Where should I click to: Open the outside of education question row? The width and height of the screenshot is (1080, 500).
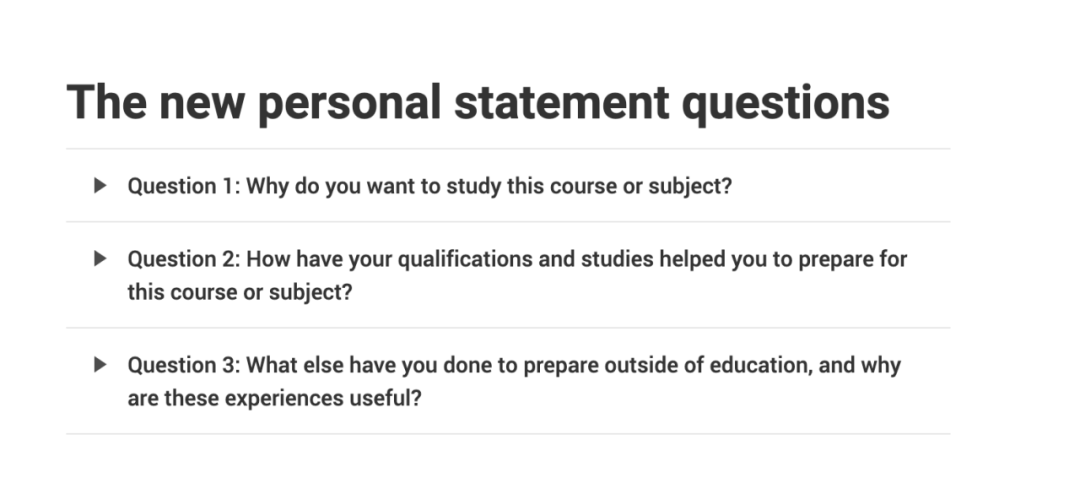pos(508,381)
